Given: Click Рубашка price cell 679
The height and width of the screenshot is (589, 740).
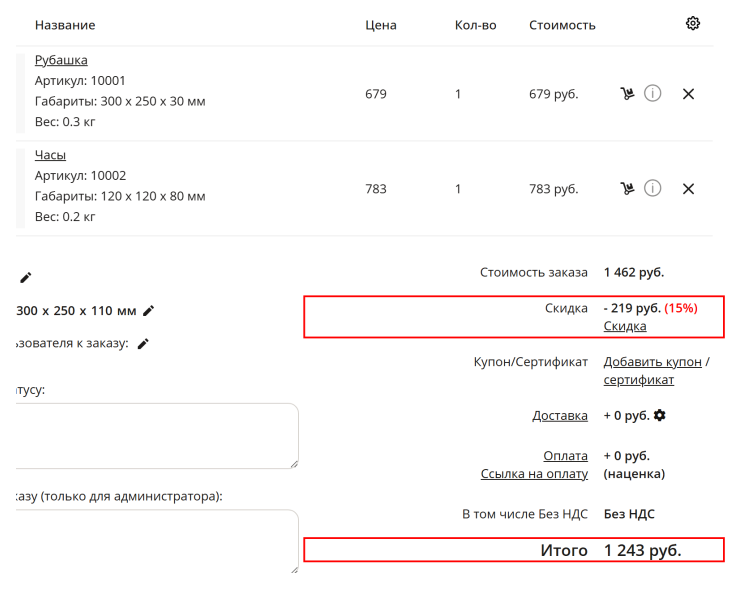Looking at the screenshot, I should (376, 94).
